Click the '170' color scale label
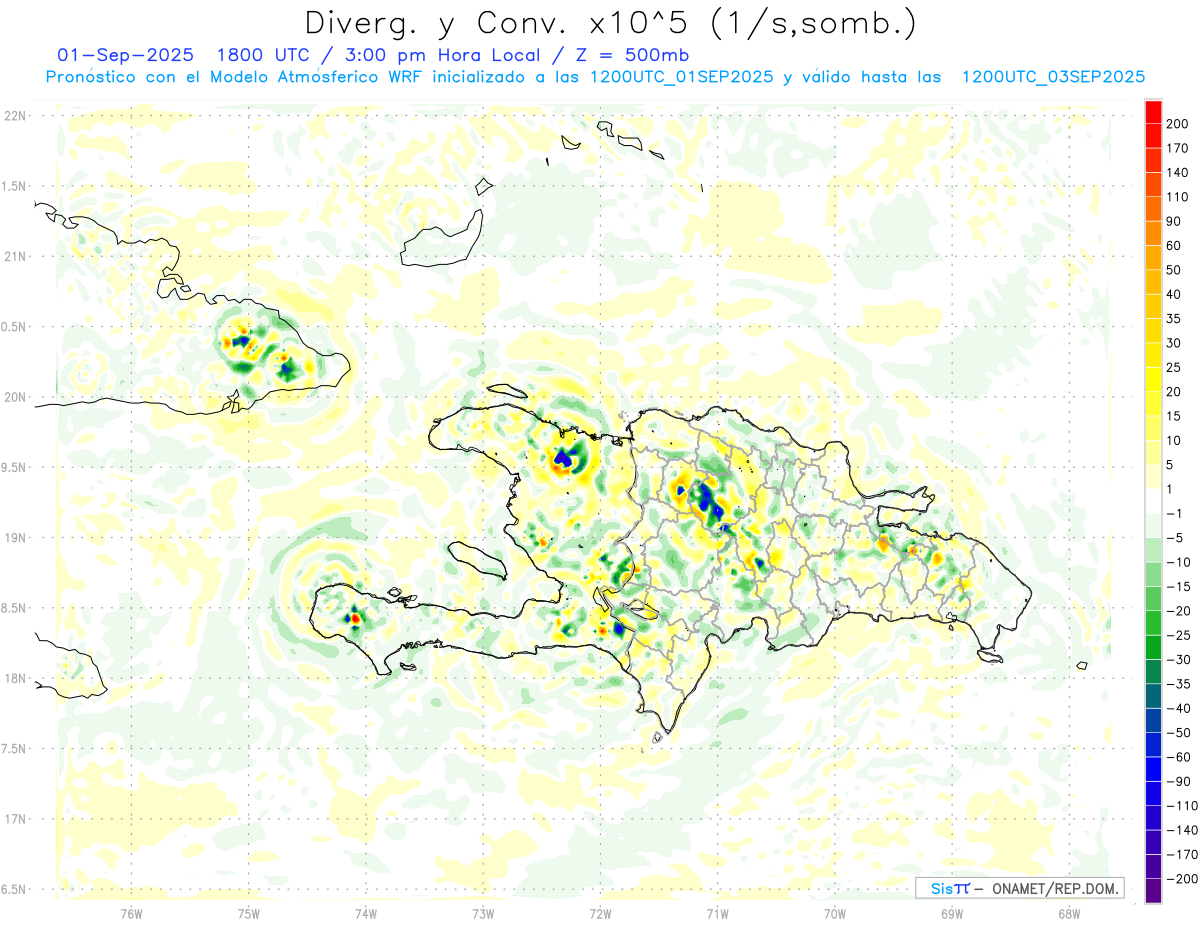1200x927 pixels. click(x=1176, y=148)
